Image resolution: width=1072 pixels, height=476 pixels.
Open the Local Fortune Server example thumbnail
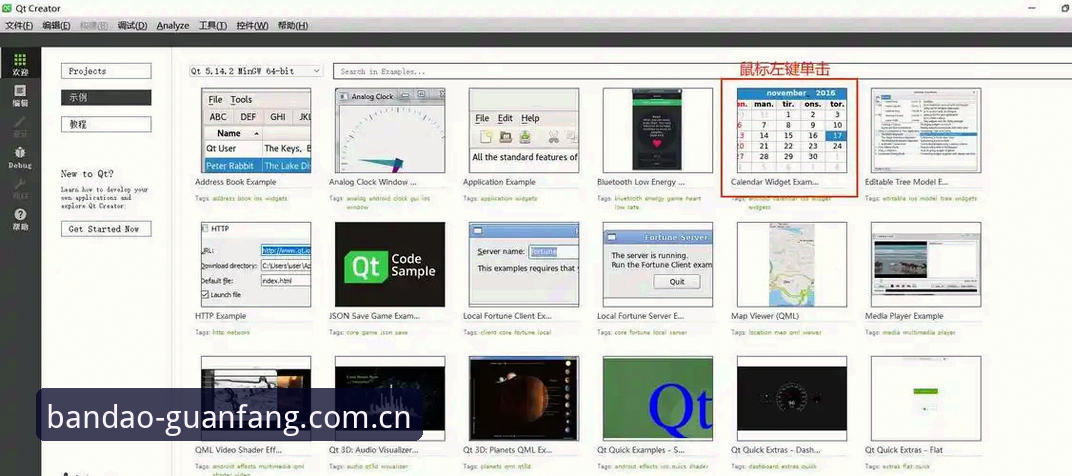[658, 264]
